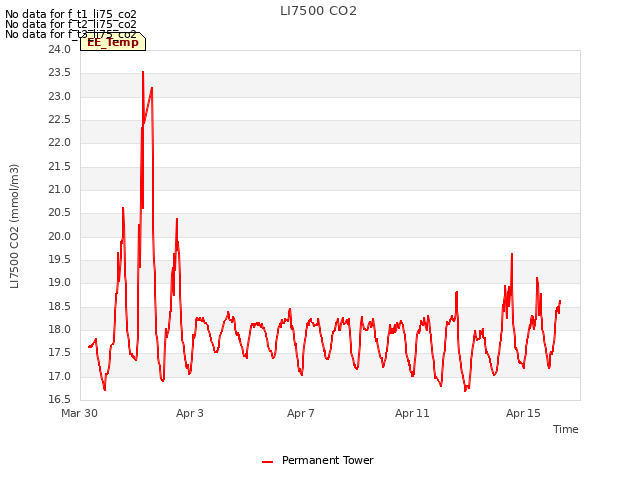Click the Apr 11 x-axis tick label
The height and width of the screenshot is (480, 640).
(412, 413)
